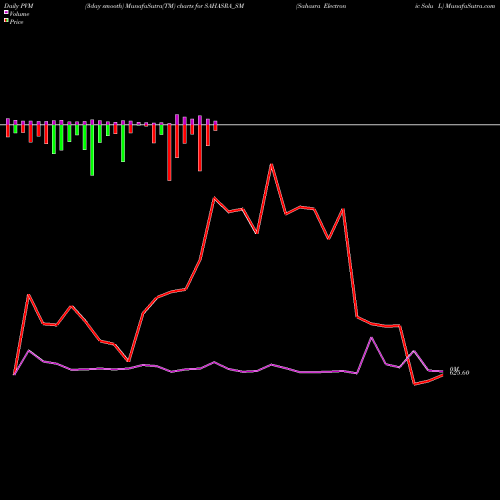
Task: Click the '0M' volume value label
Action: click(454, 369)
